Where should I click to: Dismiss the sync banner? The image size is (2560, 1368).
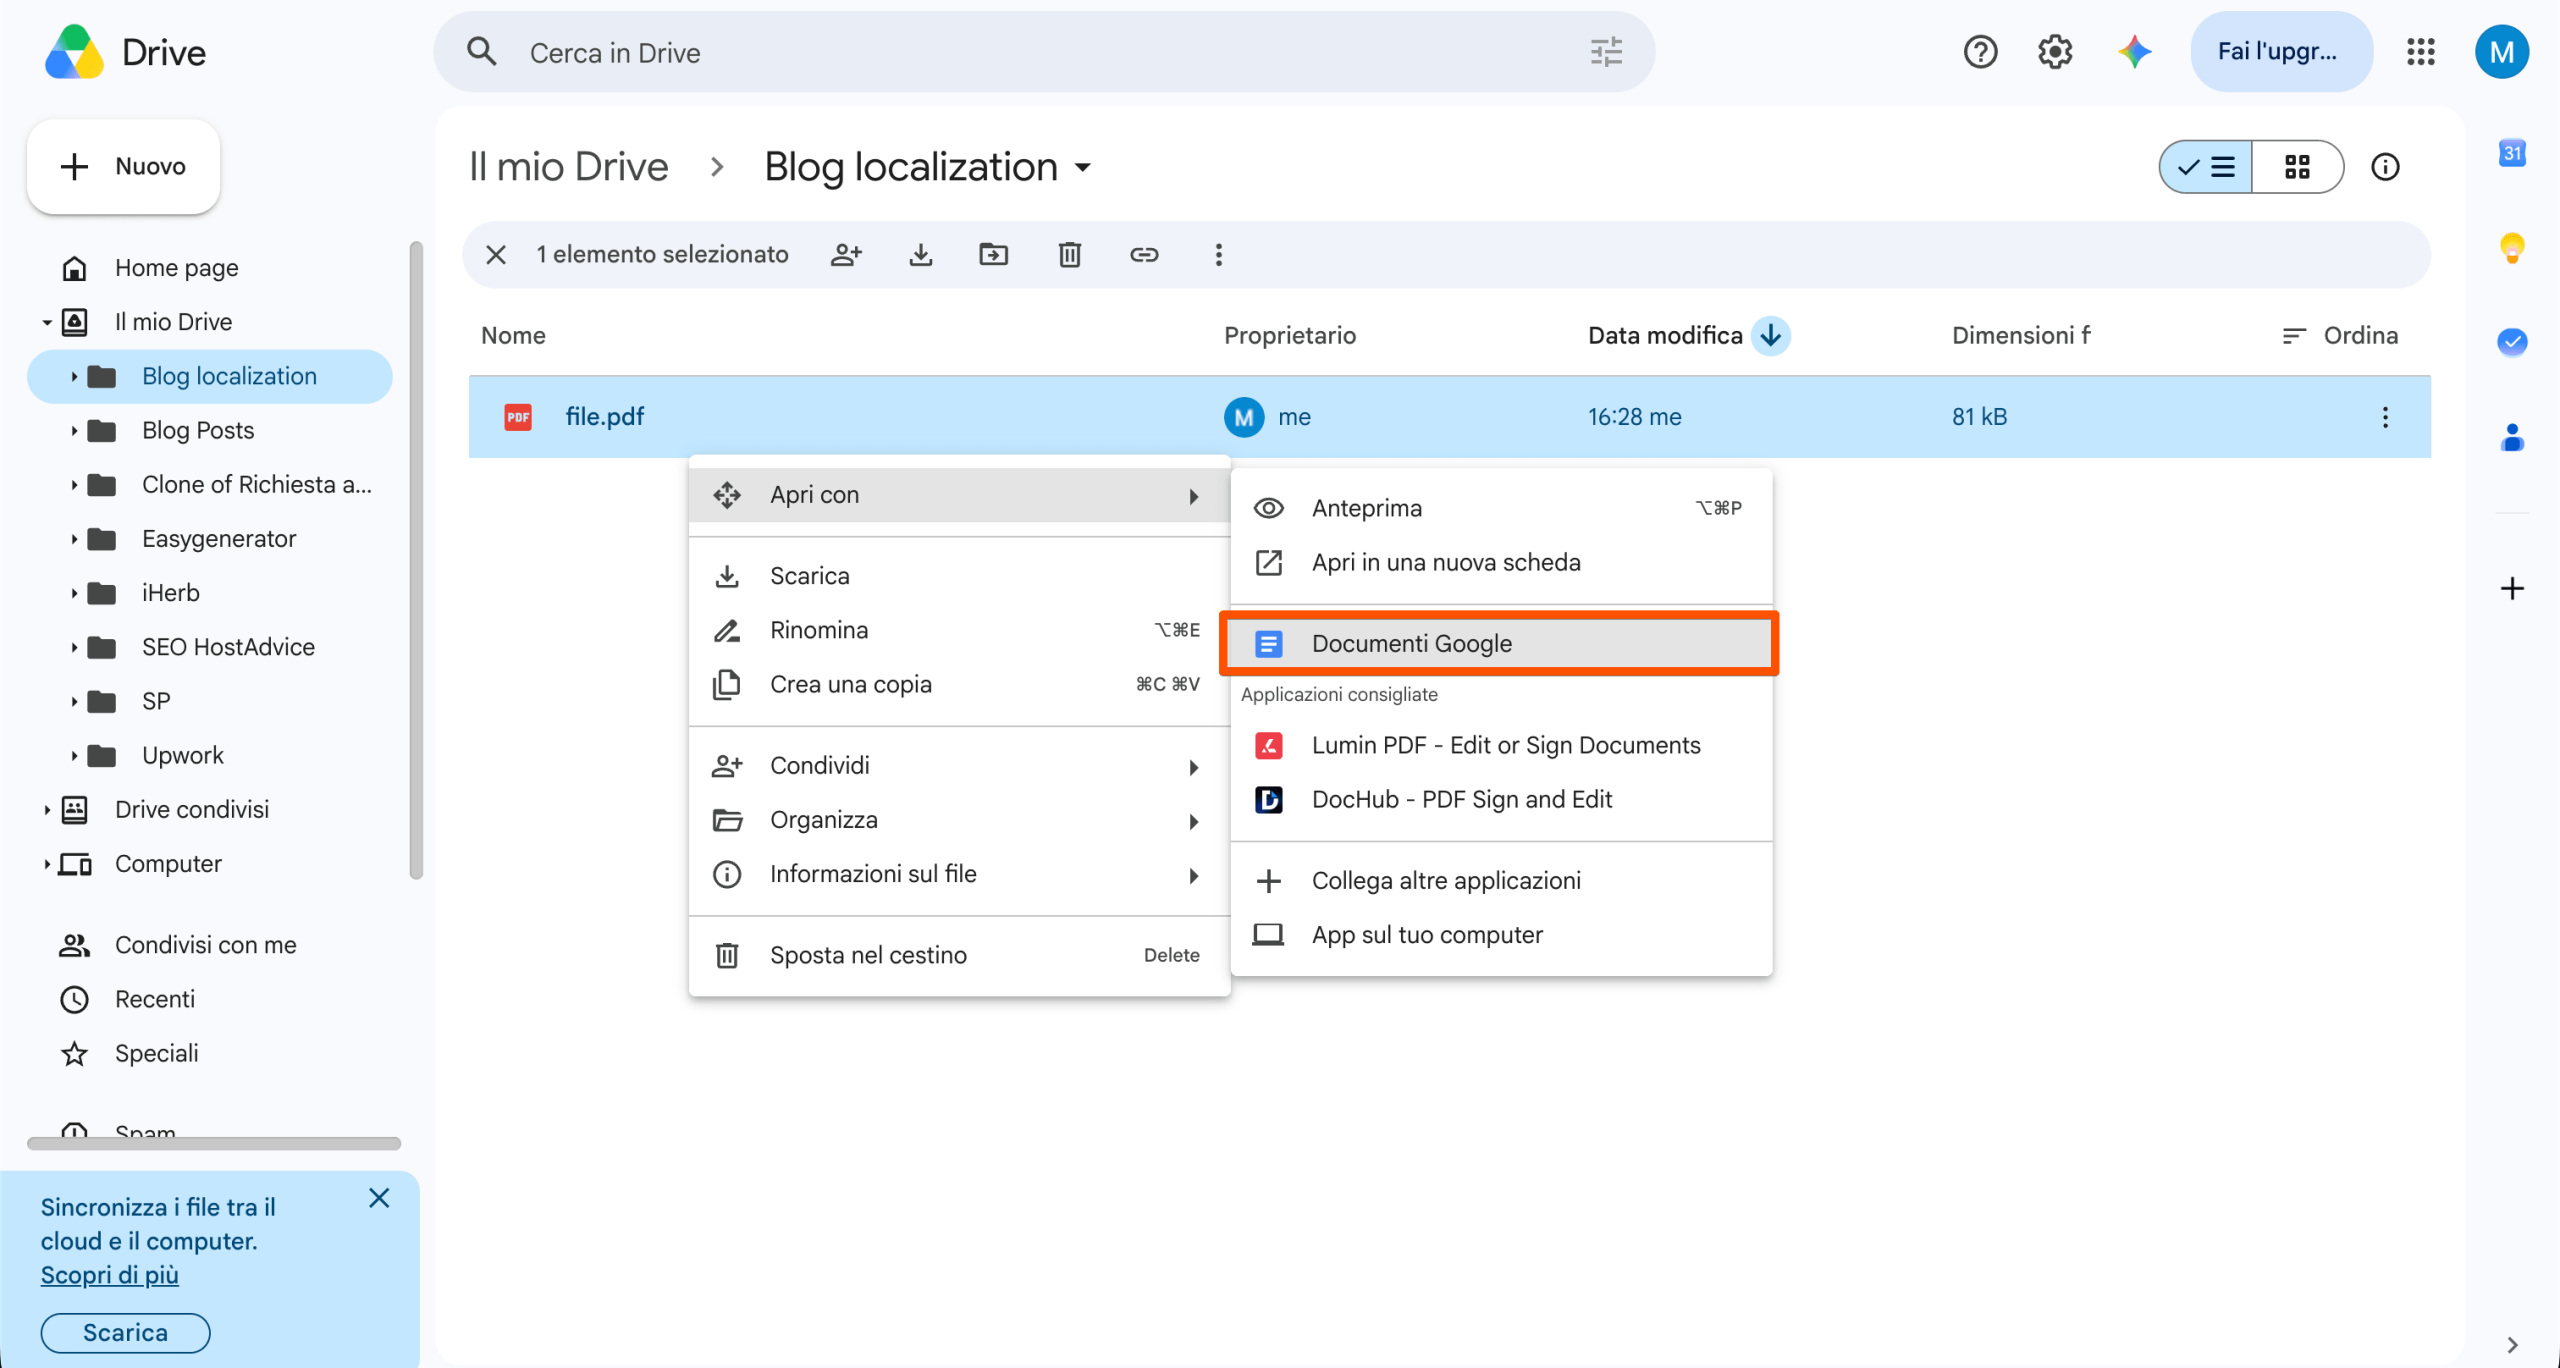click(379, 1198)
